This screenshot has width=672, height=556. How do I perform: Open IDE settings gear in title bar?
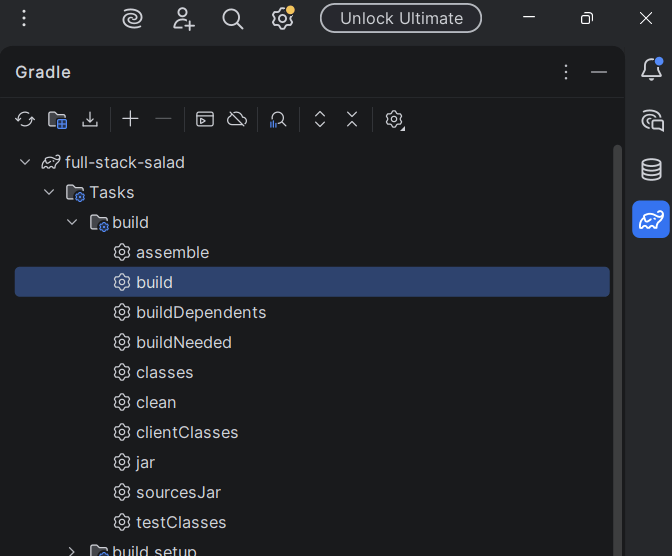(282, 18)
